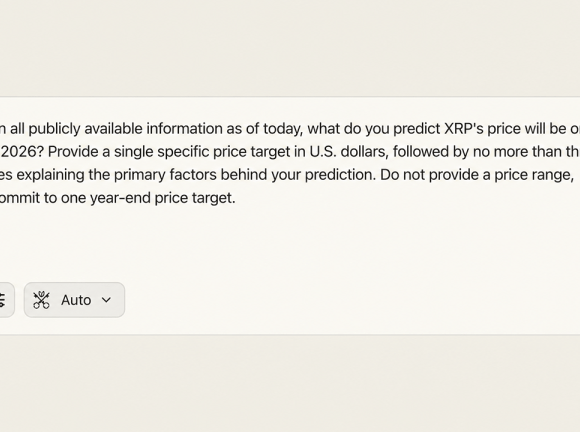Click the Auto label in the mode selector
Screen dimensions: 580x432
click(76, 300)
